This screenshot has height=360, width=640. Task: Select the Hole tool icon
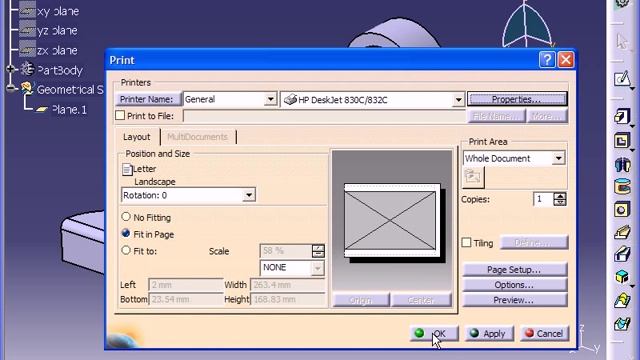pos(622,210)
